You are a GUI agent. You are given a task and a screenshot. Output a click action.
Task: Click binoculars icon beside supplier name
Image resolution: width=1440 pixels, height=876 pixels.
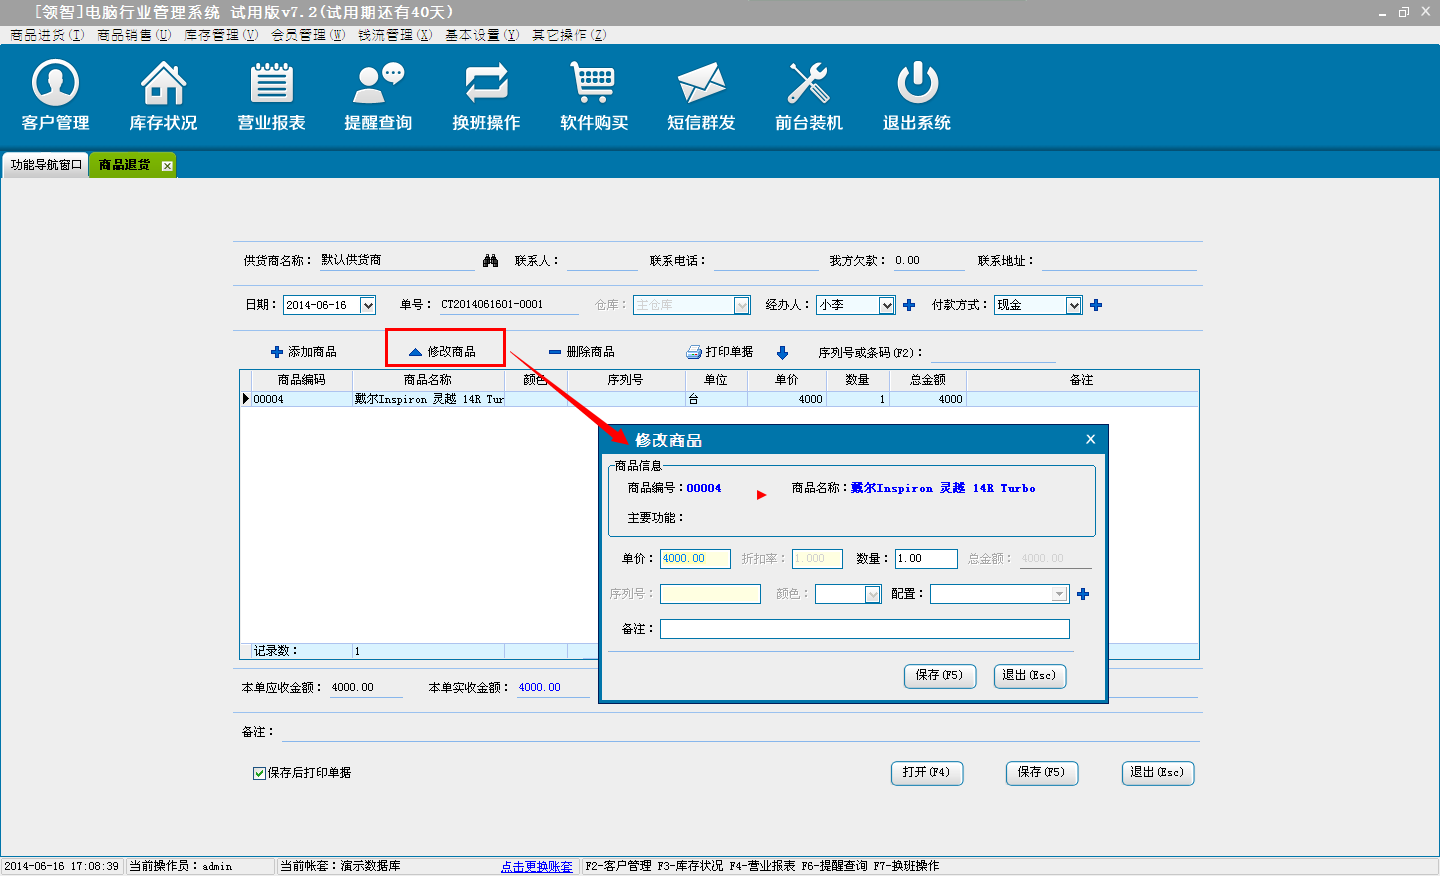point(490,261)
